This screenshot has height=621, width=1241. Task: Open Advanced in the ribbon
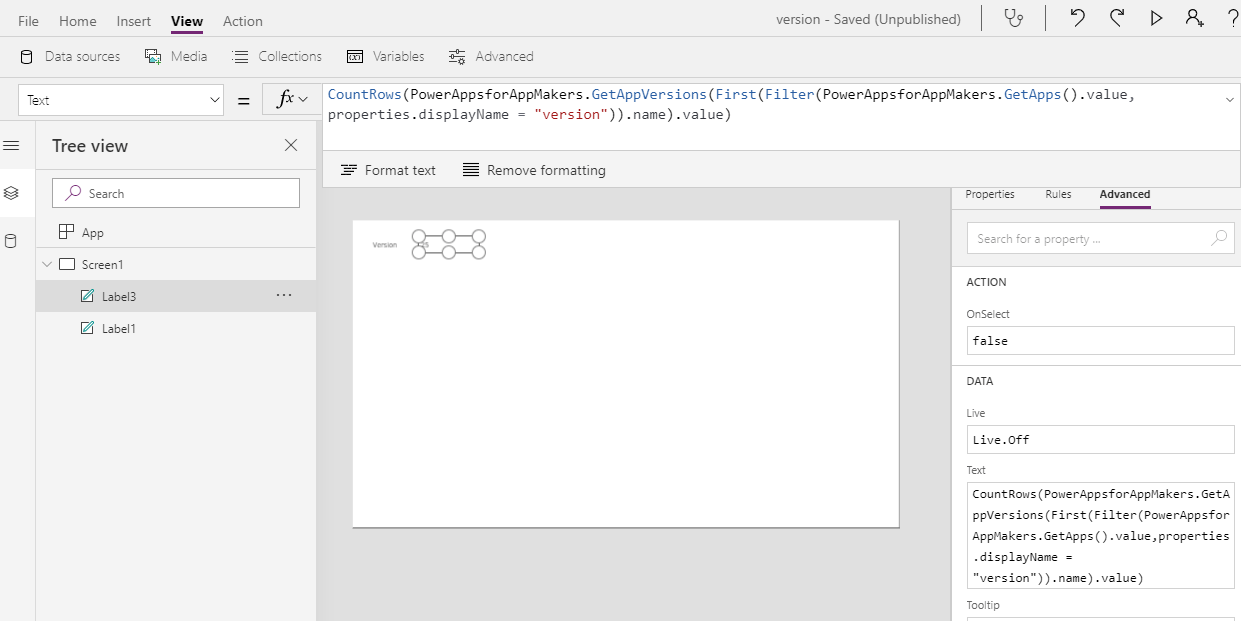[491, 56]
